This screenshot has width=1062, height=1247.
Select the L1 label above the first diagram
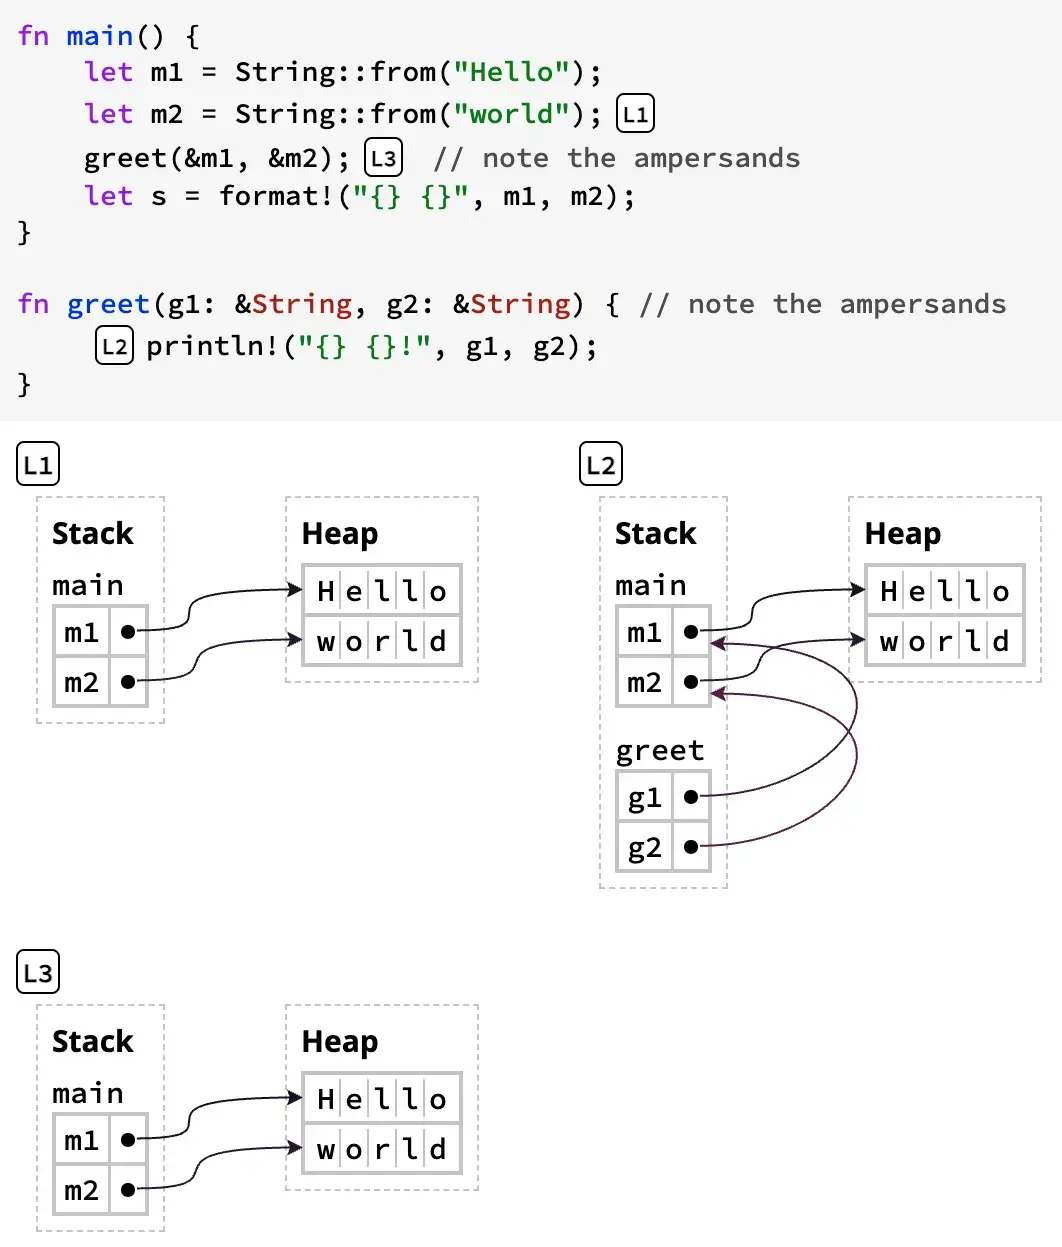coord(38,465)
